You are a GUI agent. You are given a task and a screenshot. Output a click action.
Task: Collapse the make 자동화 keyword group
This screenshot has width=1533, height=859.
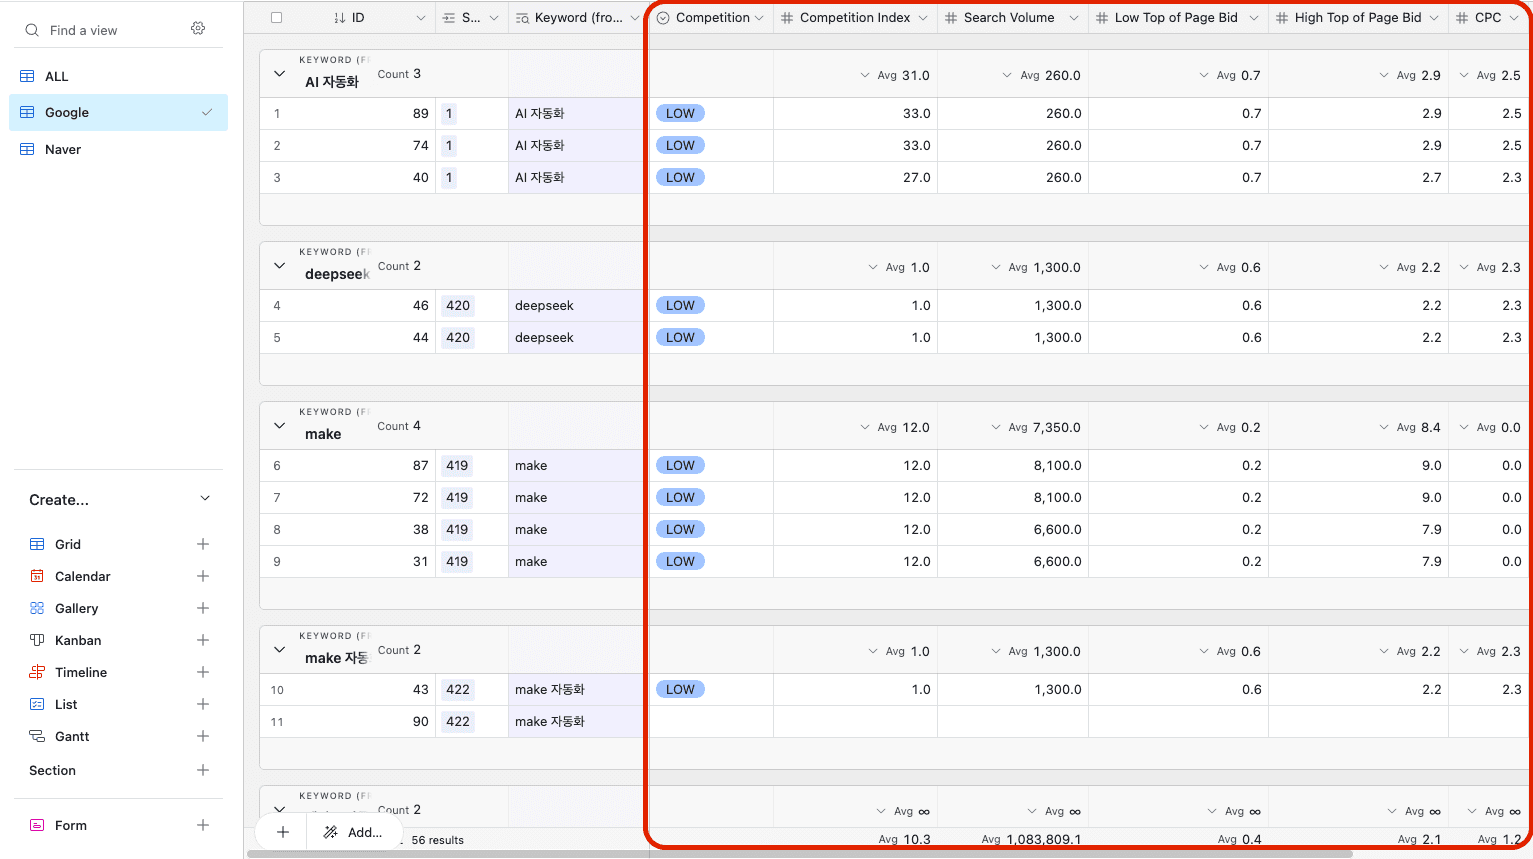point(280,650)
